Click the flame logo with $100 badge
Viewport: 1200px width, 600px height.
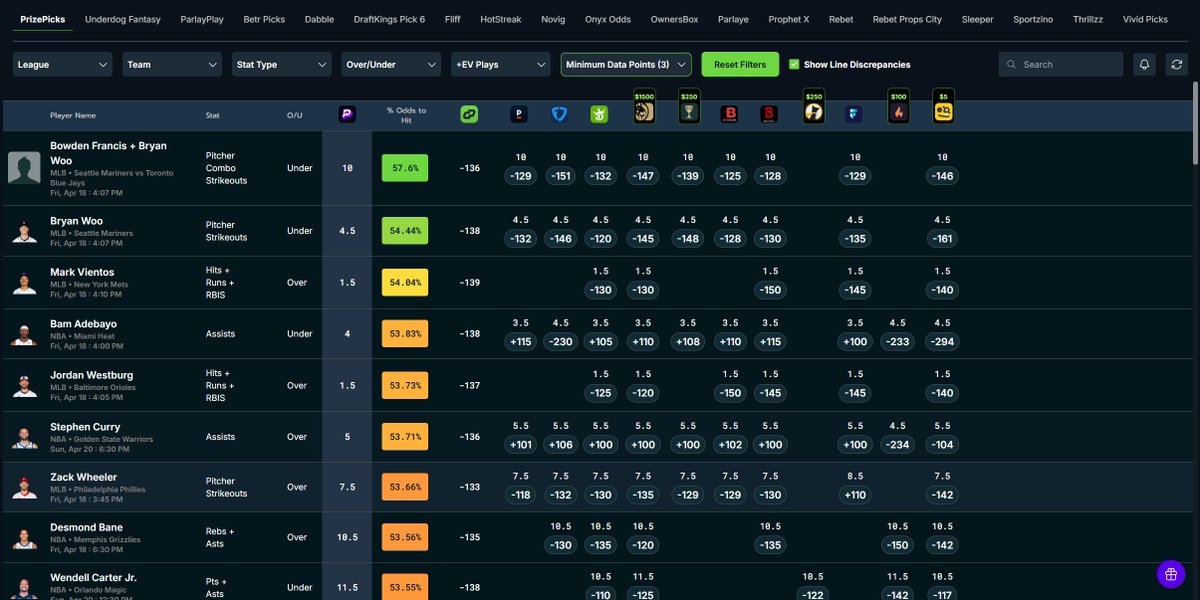pyautogui.click(x=898, y=107)
